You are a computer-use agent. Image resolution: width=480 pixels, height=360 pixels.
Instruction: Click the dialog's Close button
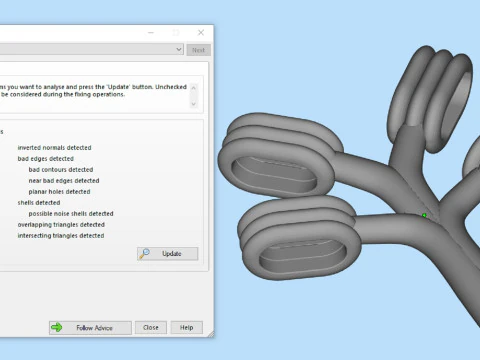click(151, 328)
